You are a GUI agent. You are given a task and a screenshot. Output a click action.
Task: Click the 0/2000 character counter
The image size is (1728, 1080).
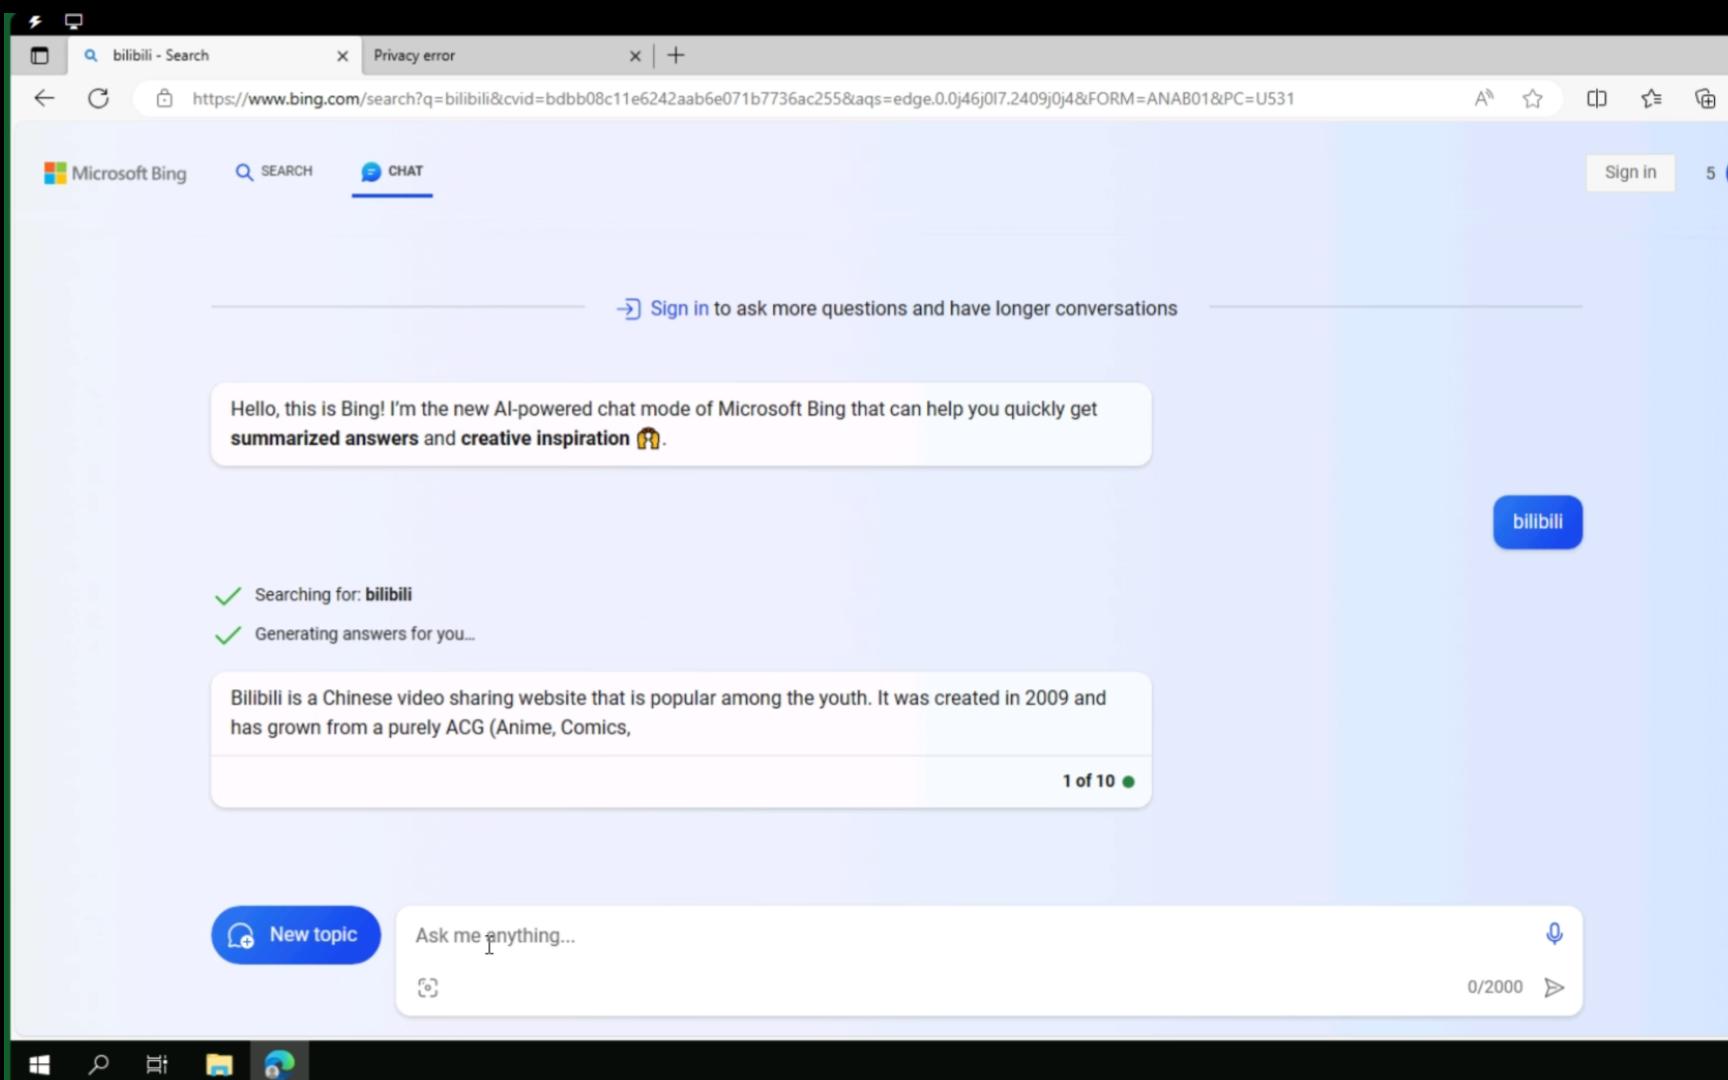pyautogui.click(x=1495, y=987)
